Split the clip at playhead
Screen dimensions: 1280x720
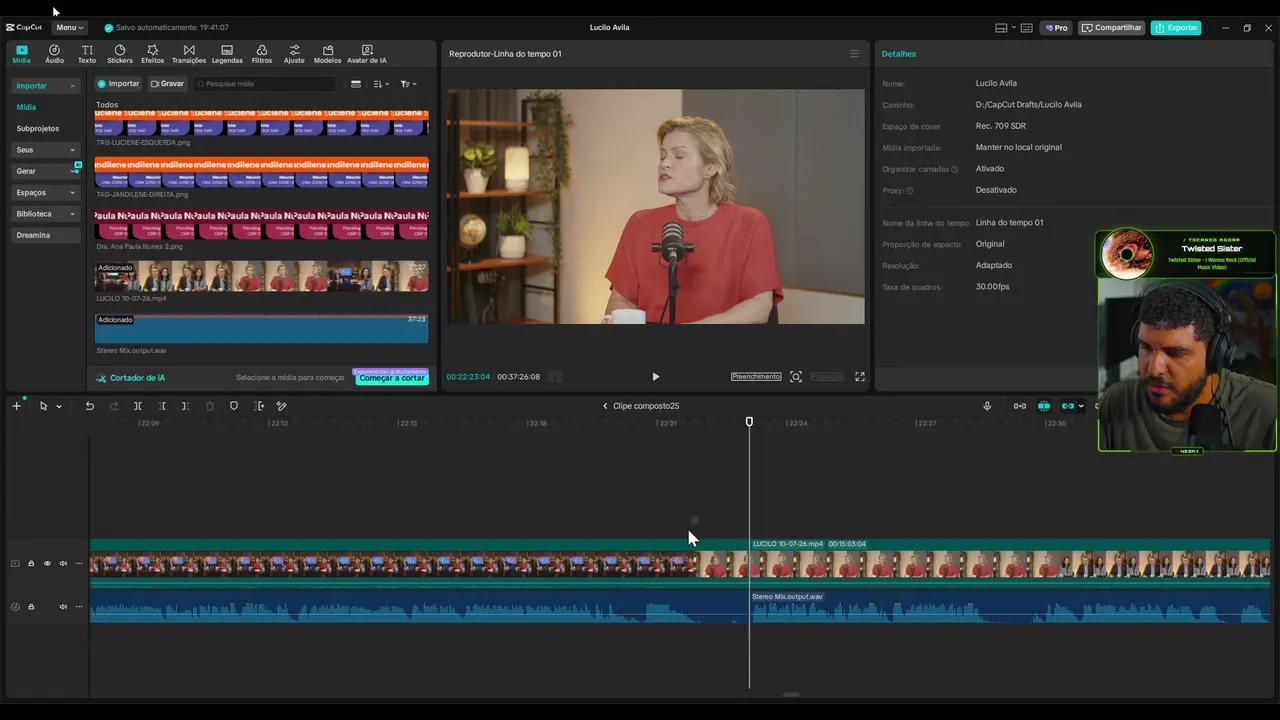click(138, 406)
